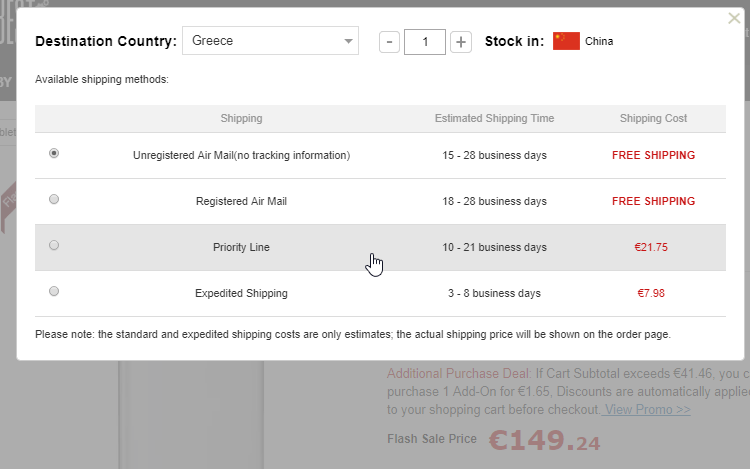Select Priority Line radio button
The height and width of the screenshot is (469, 750).
click(x=54, y=245)
